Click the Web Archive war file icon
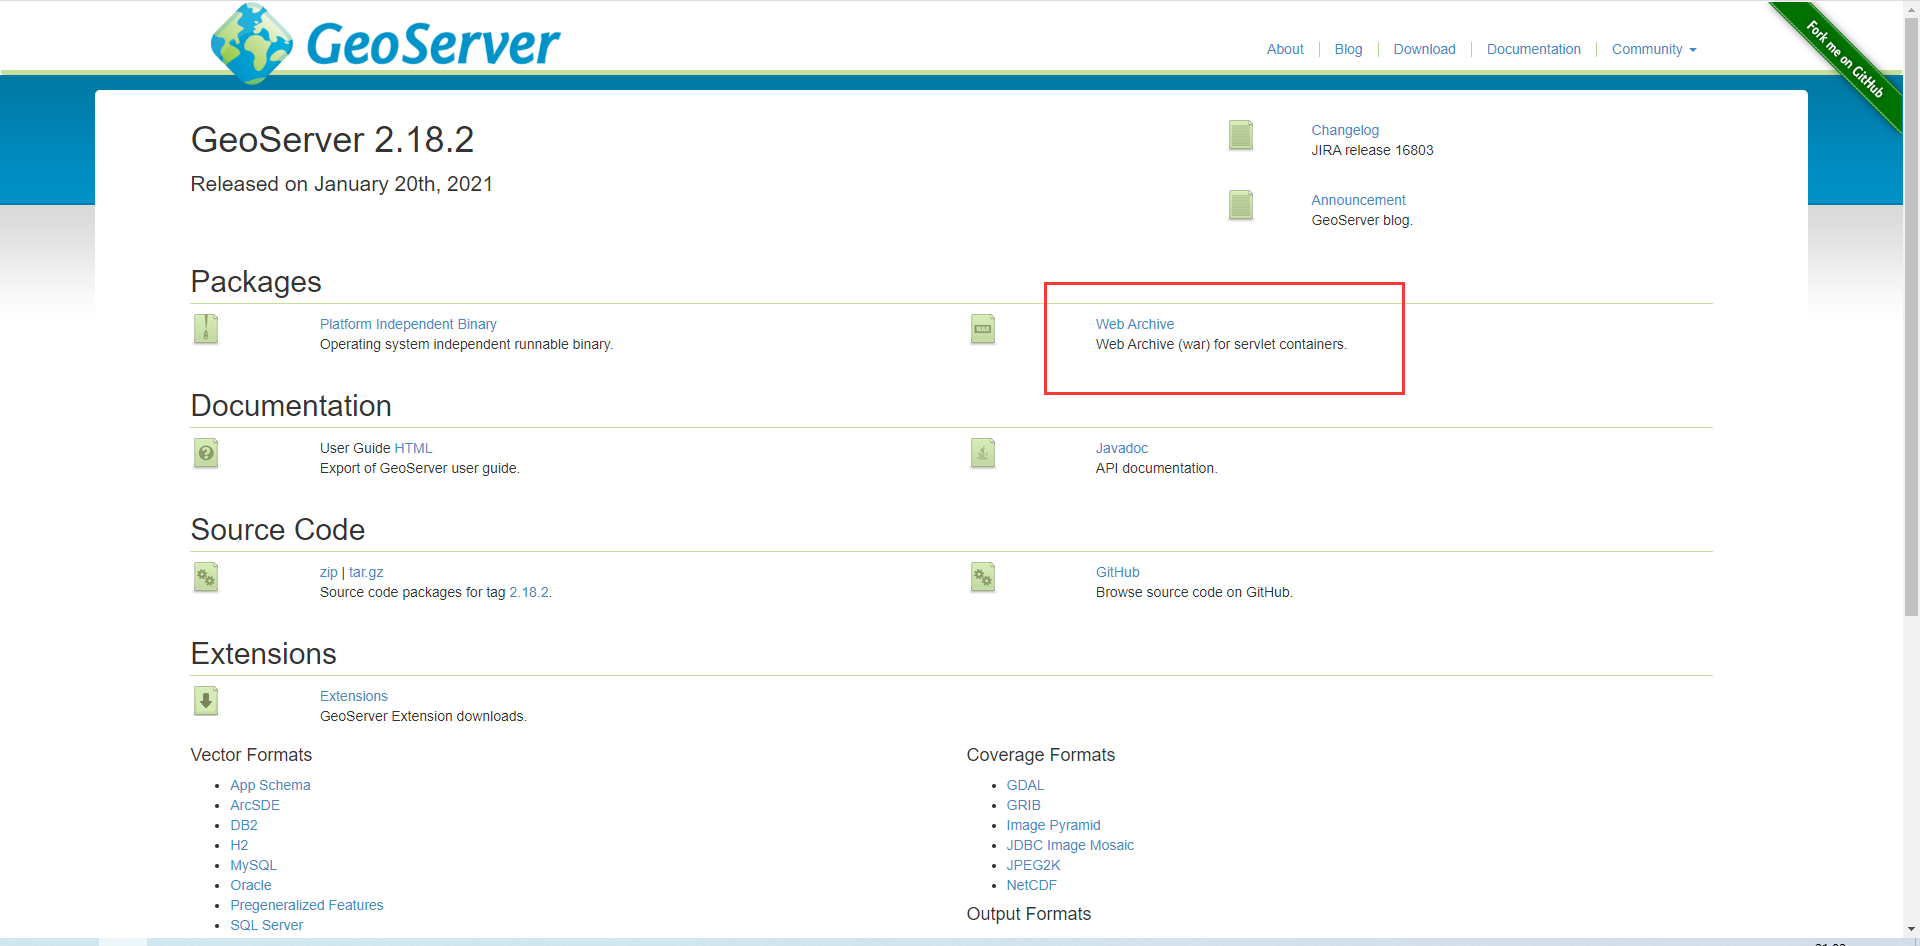 (983, 329)
